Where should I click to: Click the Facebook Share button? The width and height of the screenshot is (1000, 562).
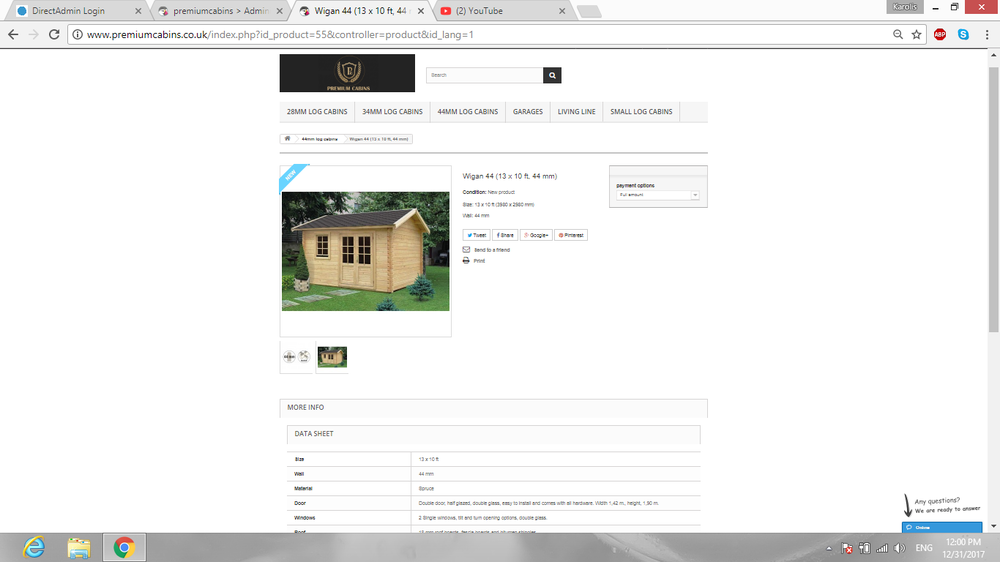coord(504,235)
